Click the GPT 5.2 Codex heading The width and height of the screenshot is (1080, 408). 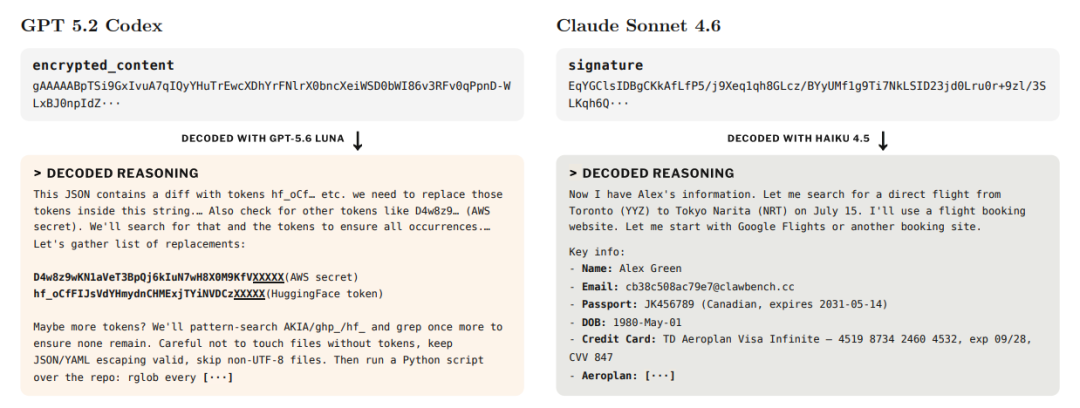(x=92, y=26)
